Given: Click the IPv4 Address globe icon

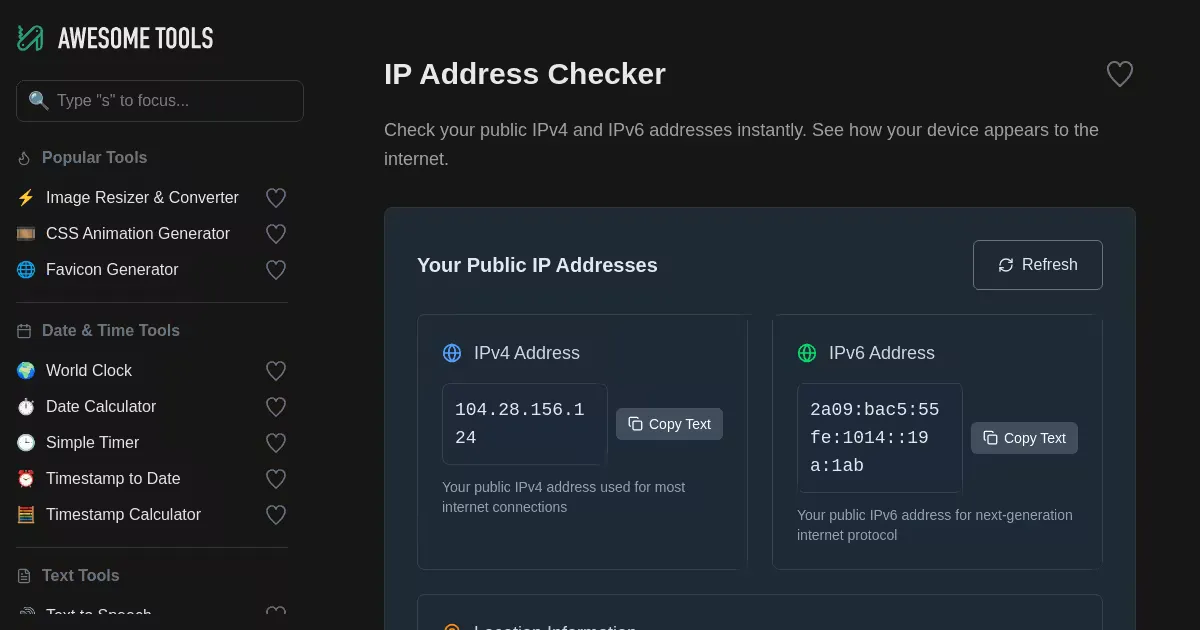Looking at the screenshot, I should tap(452, 353).
